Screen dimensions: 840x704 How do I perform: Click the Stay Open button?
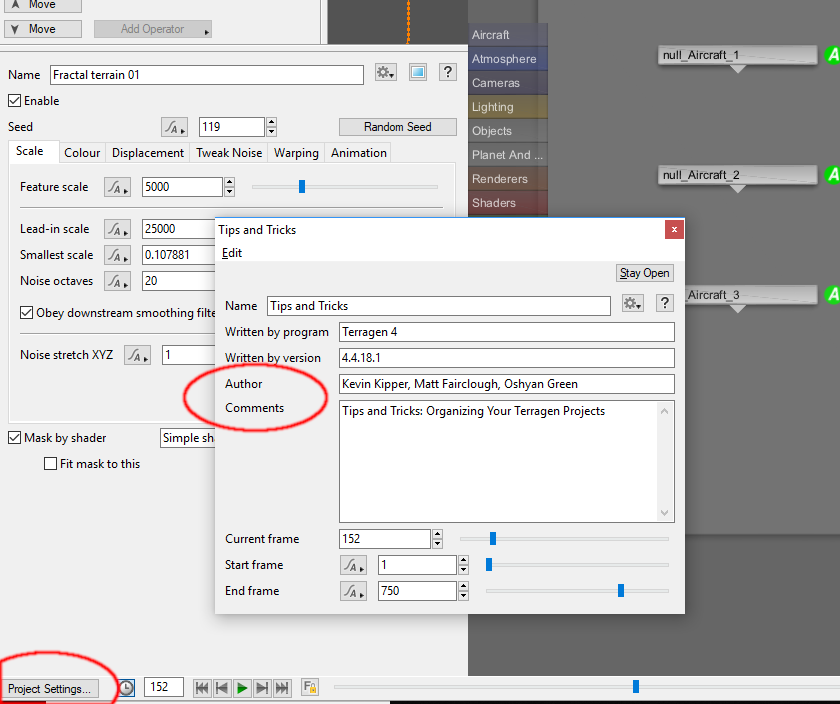tap(644, 273)
